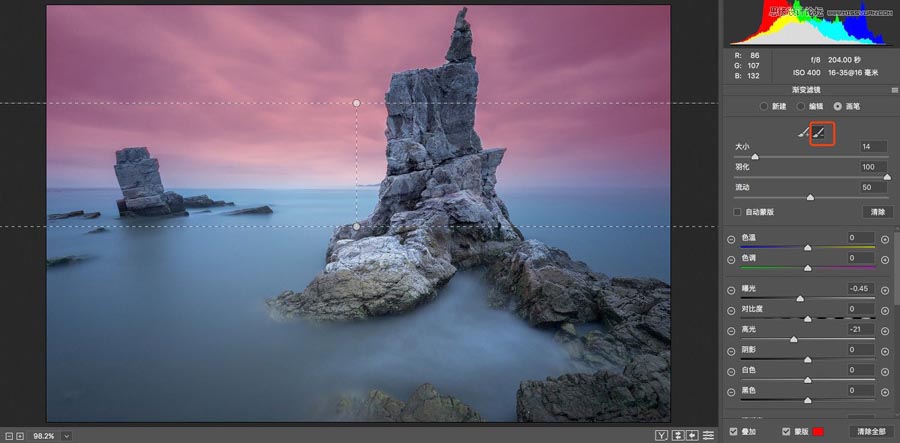Decrease 白色 with its minus icon
This screenshot has width=900, height=443.
click(x=731, y=372)
